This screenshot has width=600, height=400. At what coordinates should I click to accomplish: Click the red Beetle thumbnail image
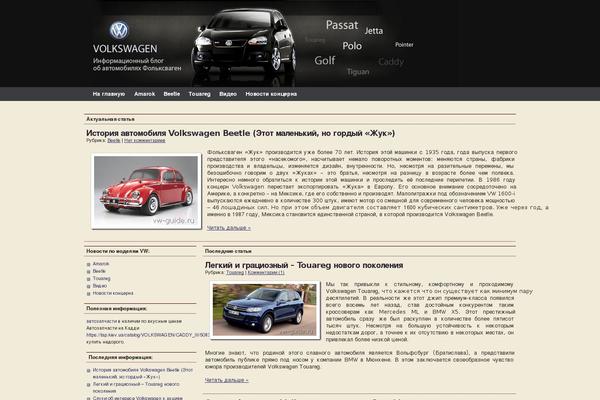pyautogui.click(x=146, y=191)
